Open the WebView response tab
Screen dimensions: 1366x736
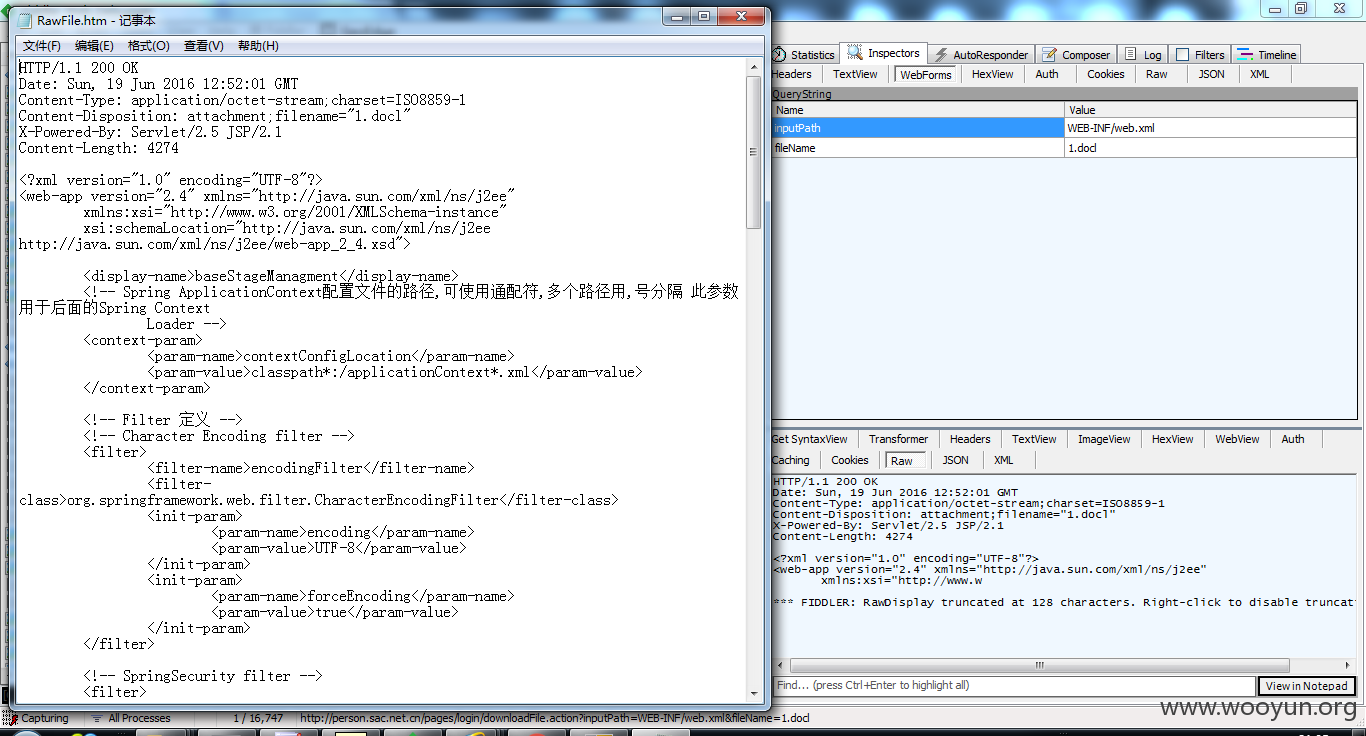pos(1237,439)
